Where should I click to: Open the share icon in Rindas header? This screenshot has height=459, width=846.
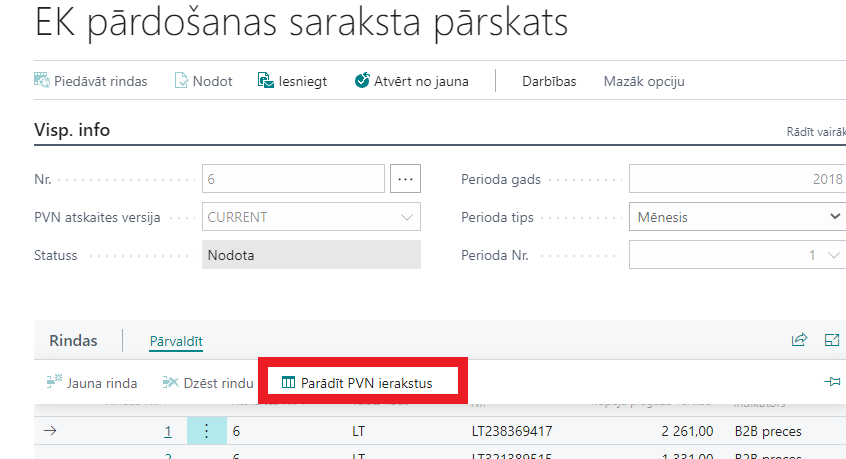coord(799,340)
